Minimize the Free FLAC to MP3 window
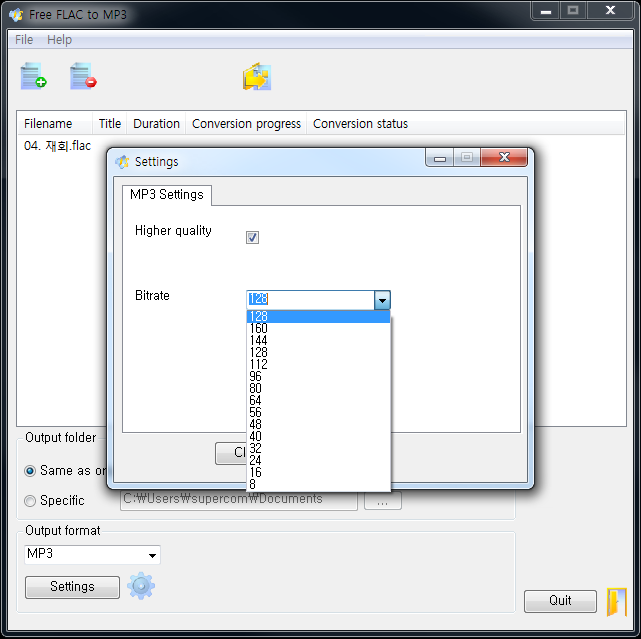This screenshot has width=641, height=639. 545,11
